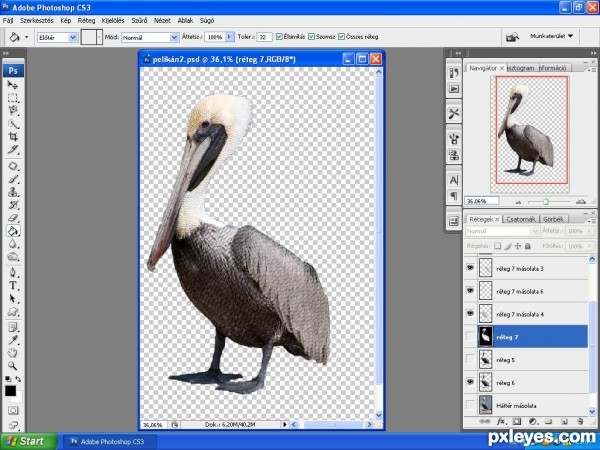Viewport: 600px width, 450px height.
Task: Select the Healing Brush tool
Action: (x=13, y=166)
